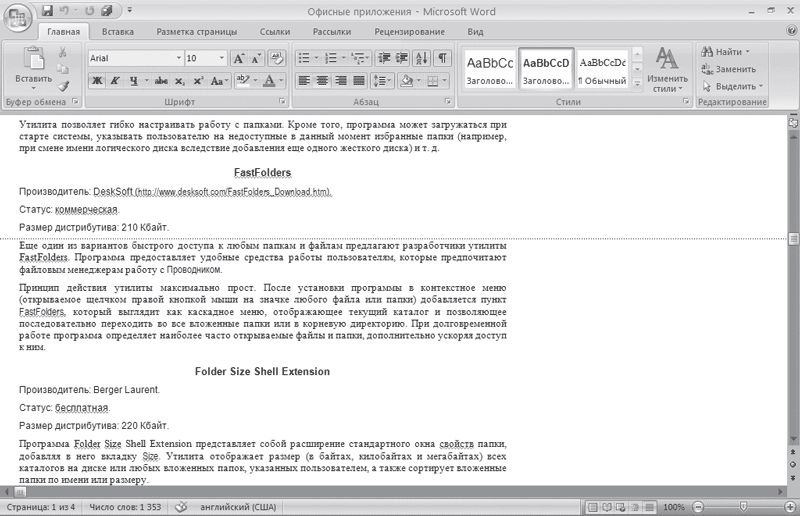Screen dimensions: 800x516
Task: Click the paragraph shading bucket icon
Action: click(x=407, y=81)
